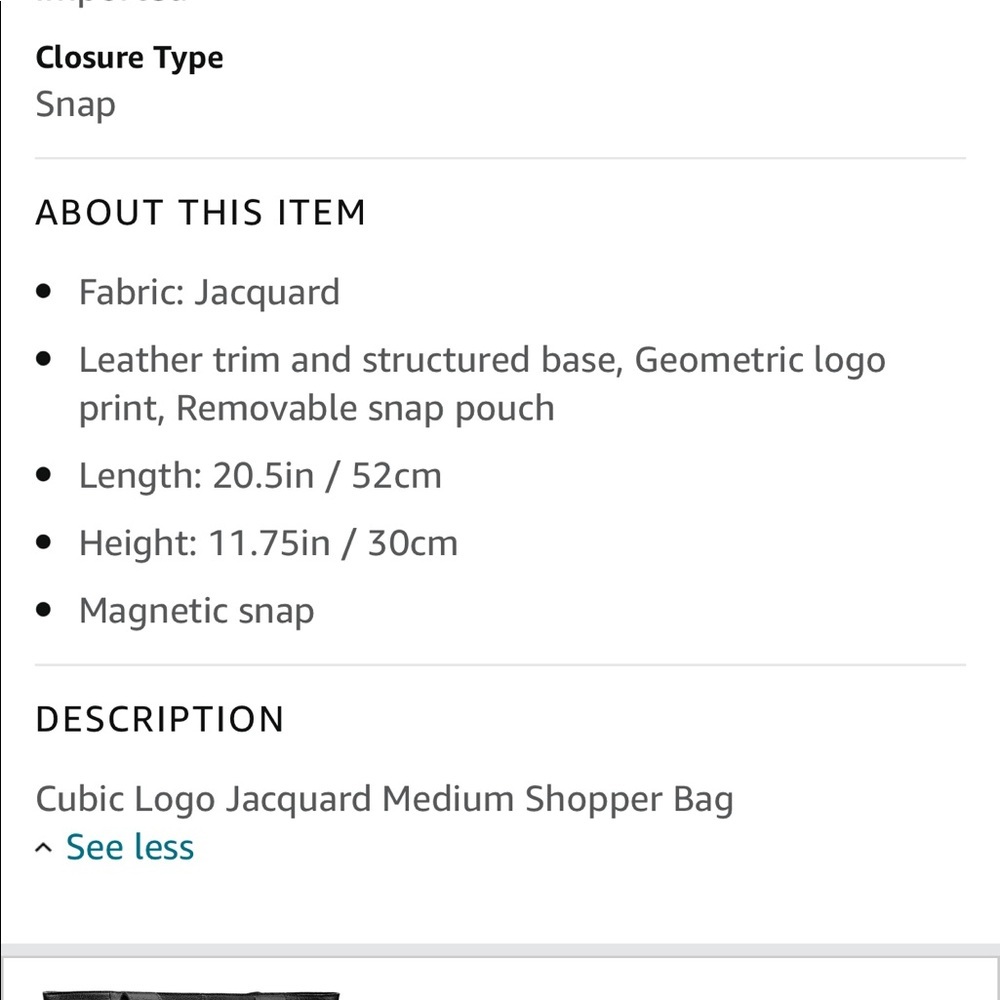Select the bullet marker beside Length: 20.5in
The height and width of the screenshot is (1000, 1000).
pos(42,473)
